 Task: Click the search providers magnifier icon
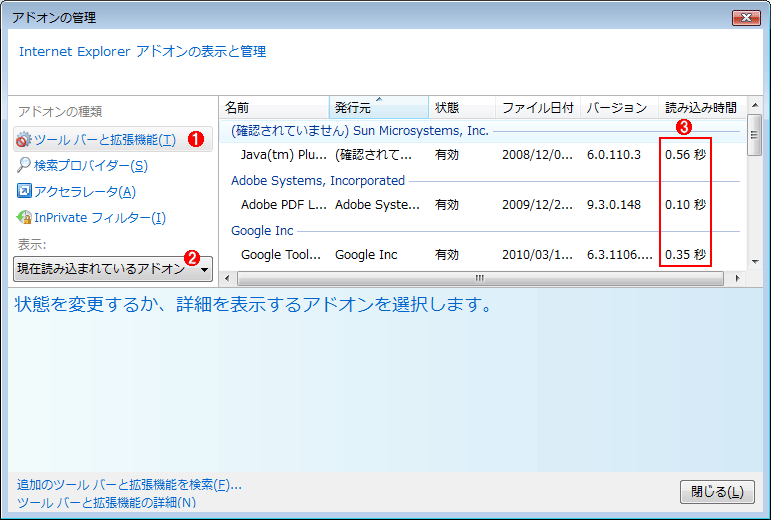click(x=24, y=166)
